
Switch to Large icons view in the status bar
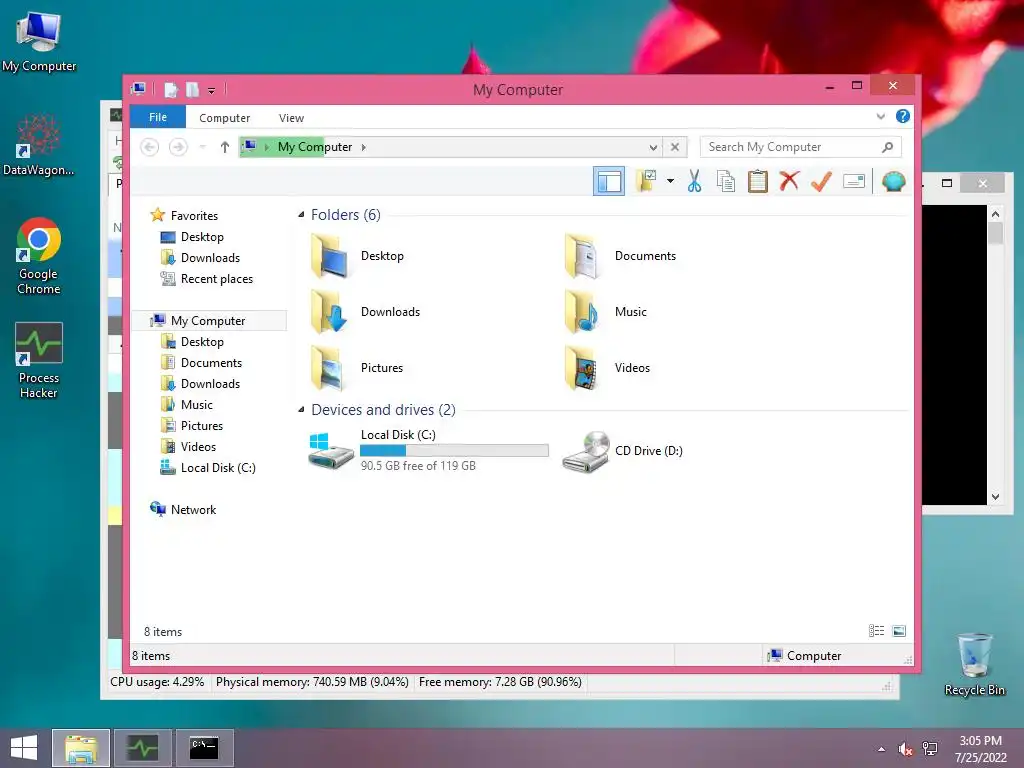[899, 631]
